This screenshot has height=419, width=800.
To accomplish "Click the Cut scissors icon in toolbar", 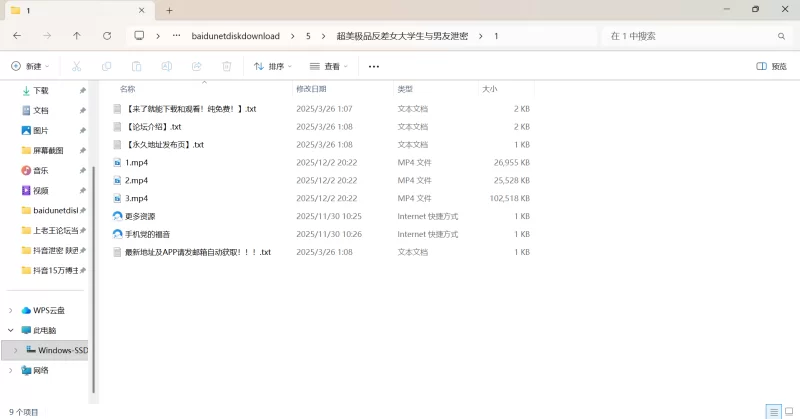I will (x=76, y=67).
